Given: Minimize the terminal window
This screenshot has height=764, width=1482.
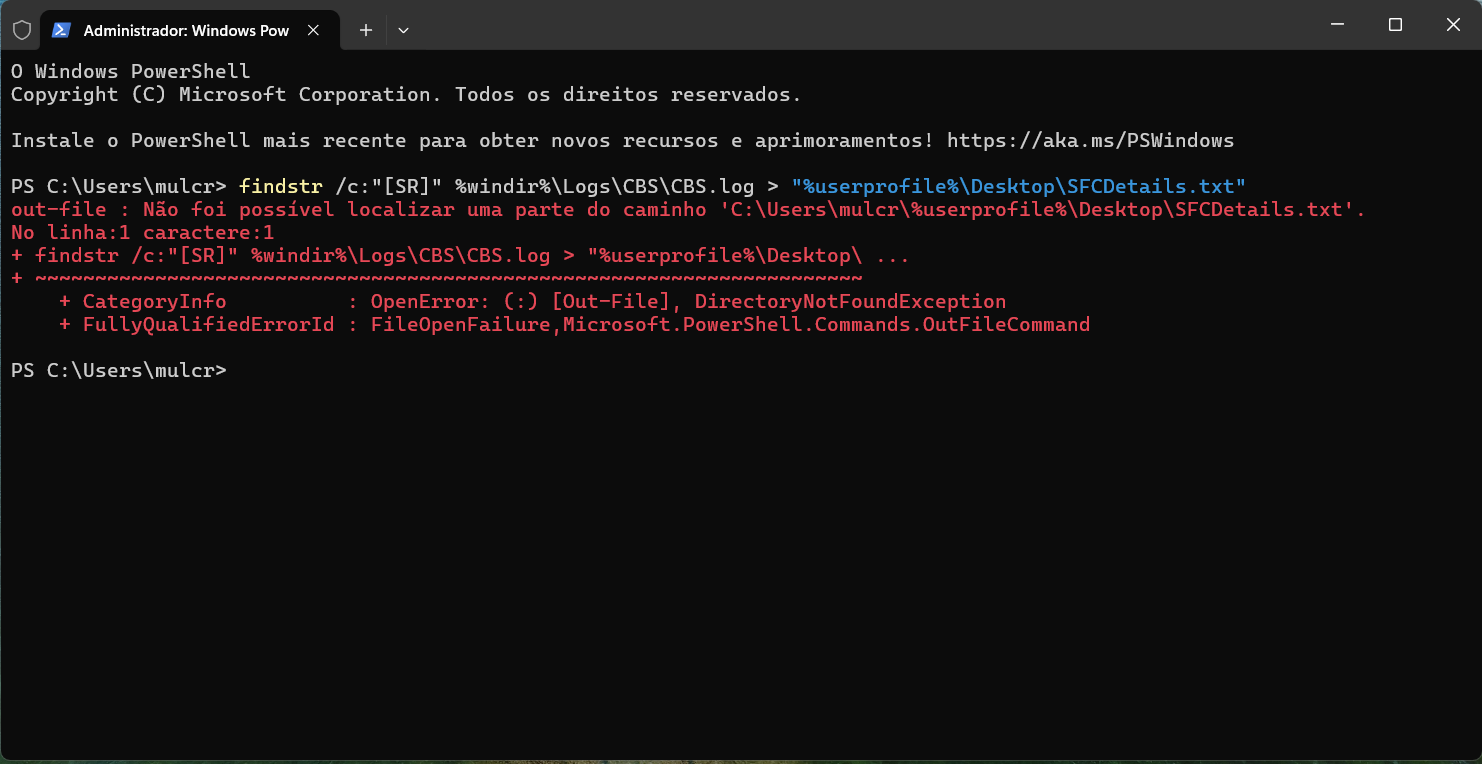Looking at the screenshot, I should 1337,25.
